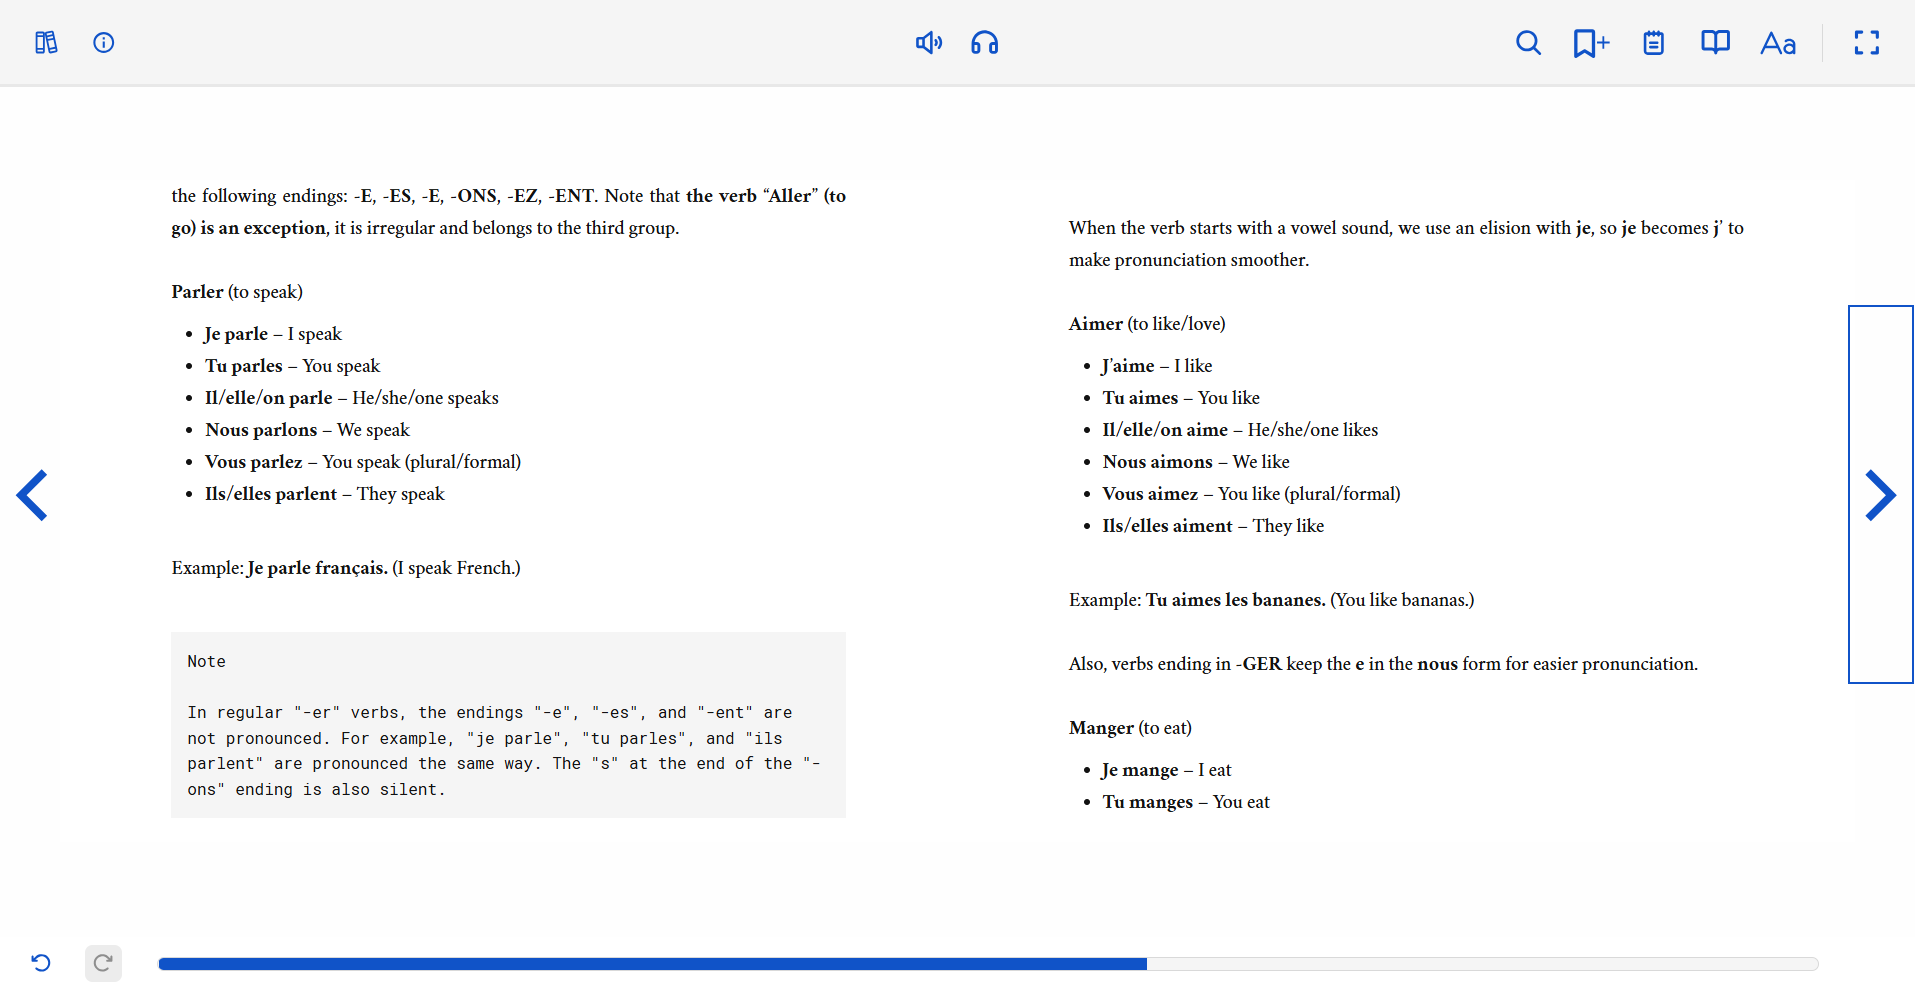Click 'Vous aimez' list entry

coord(1251,494)
